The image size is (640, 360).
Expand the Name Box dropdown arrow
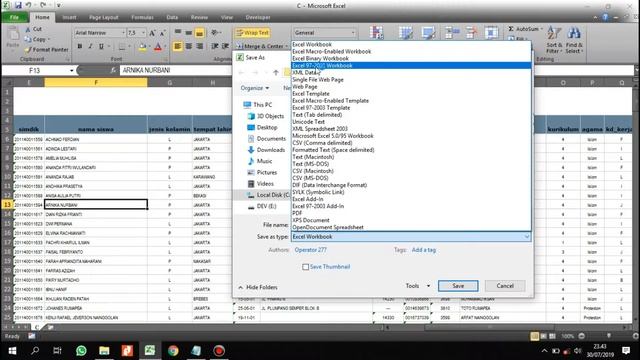(x=71, y=71)
